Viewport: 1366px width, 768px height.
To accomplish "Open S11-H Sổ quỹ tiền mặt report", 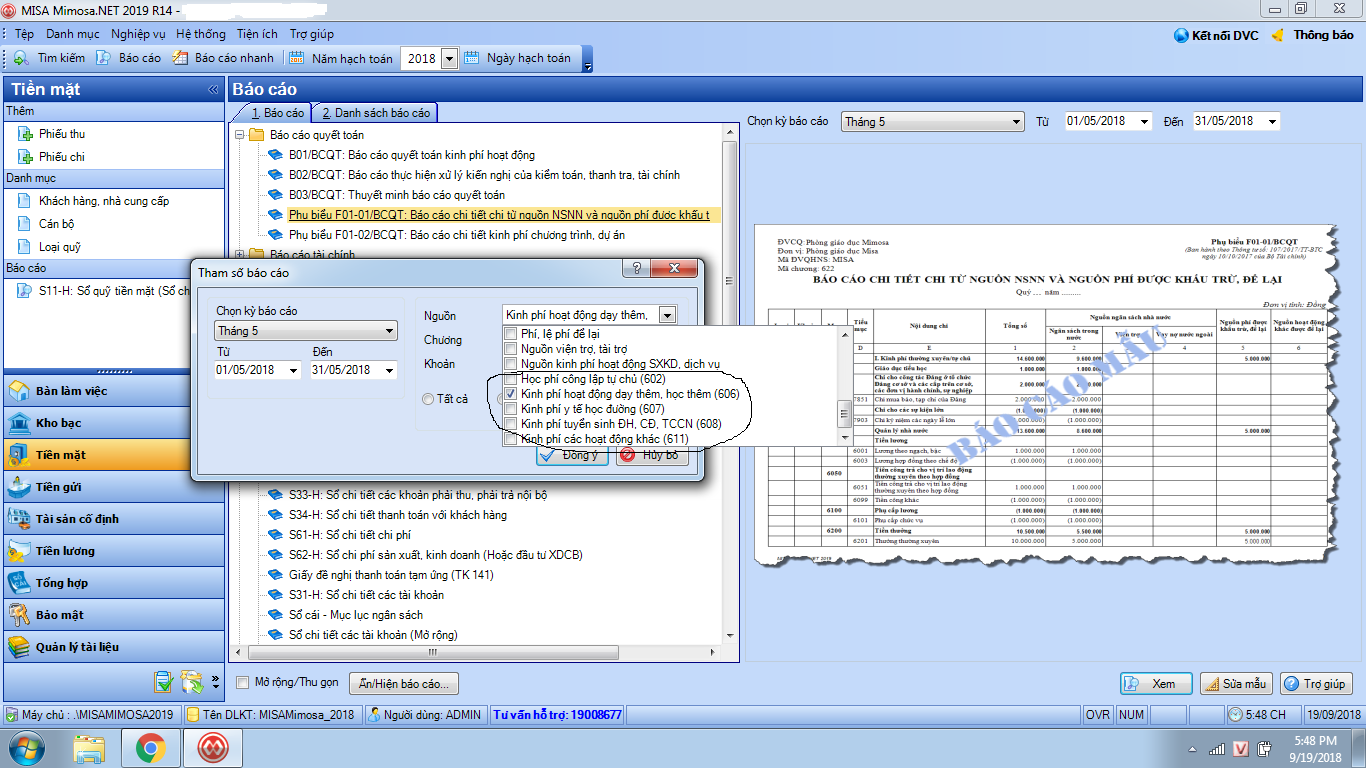I will [104, 291].
